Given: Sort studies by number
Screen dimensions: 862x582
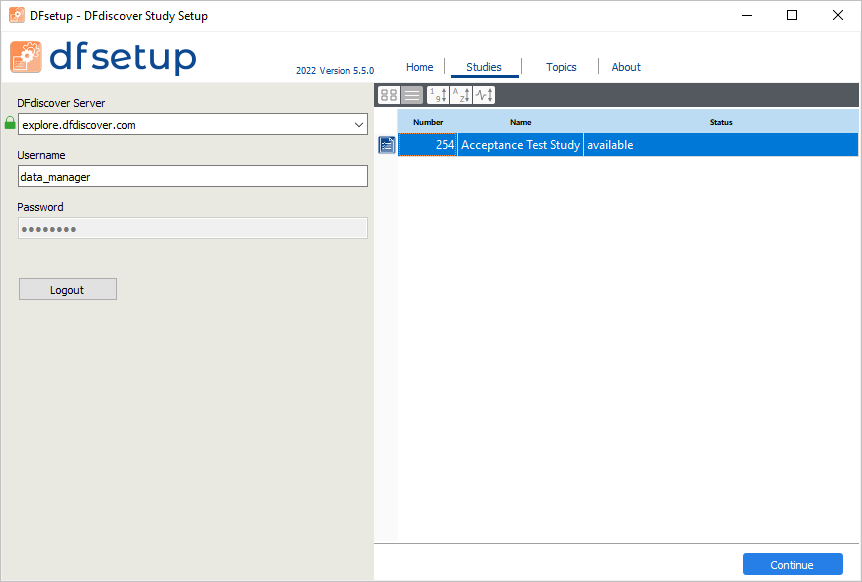Looking at the screenshot, I should pyautogui.click(x=438, y=95).
